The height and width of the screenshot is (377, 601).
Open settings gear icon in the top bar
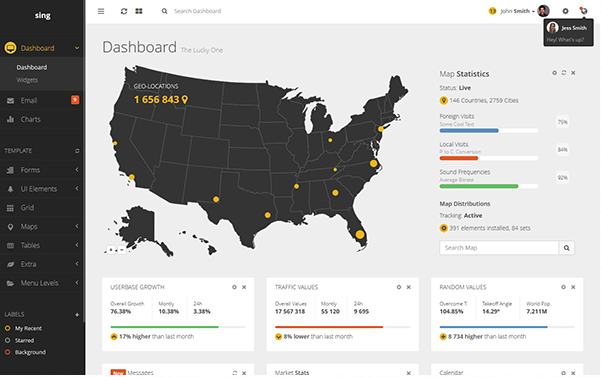click(565, 11)
